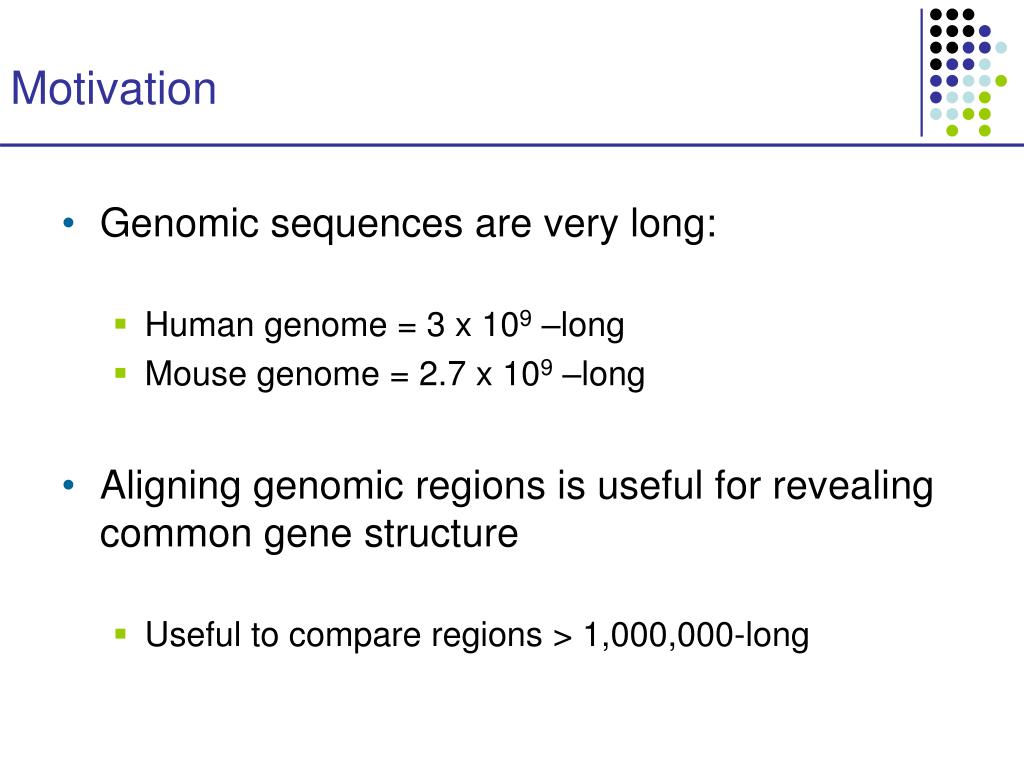Click the 'common gene structure' text line
The width and height of the screenshot is (1024, 768).
tap(309, 534)
